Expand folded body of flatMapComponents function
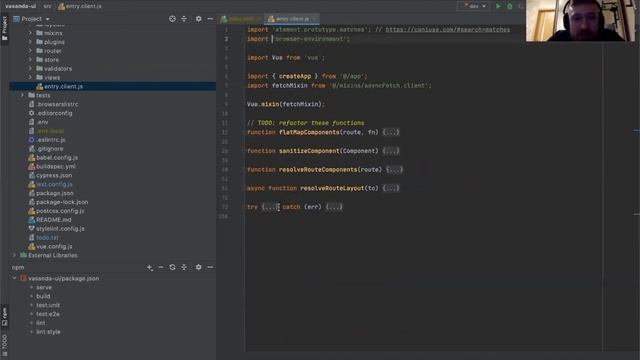 [x=391, y=132]
